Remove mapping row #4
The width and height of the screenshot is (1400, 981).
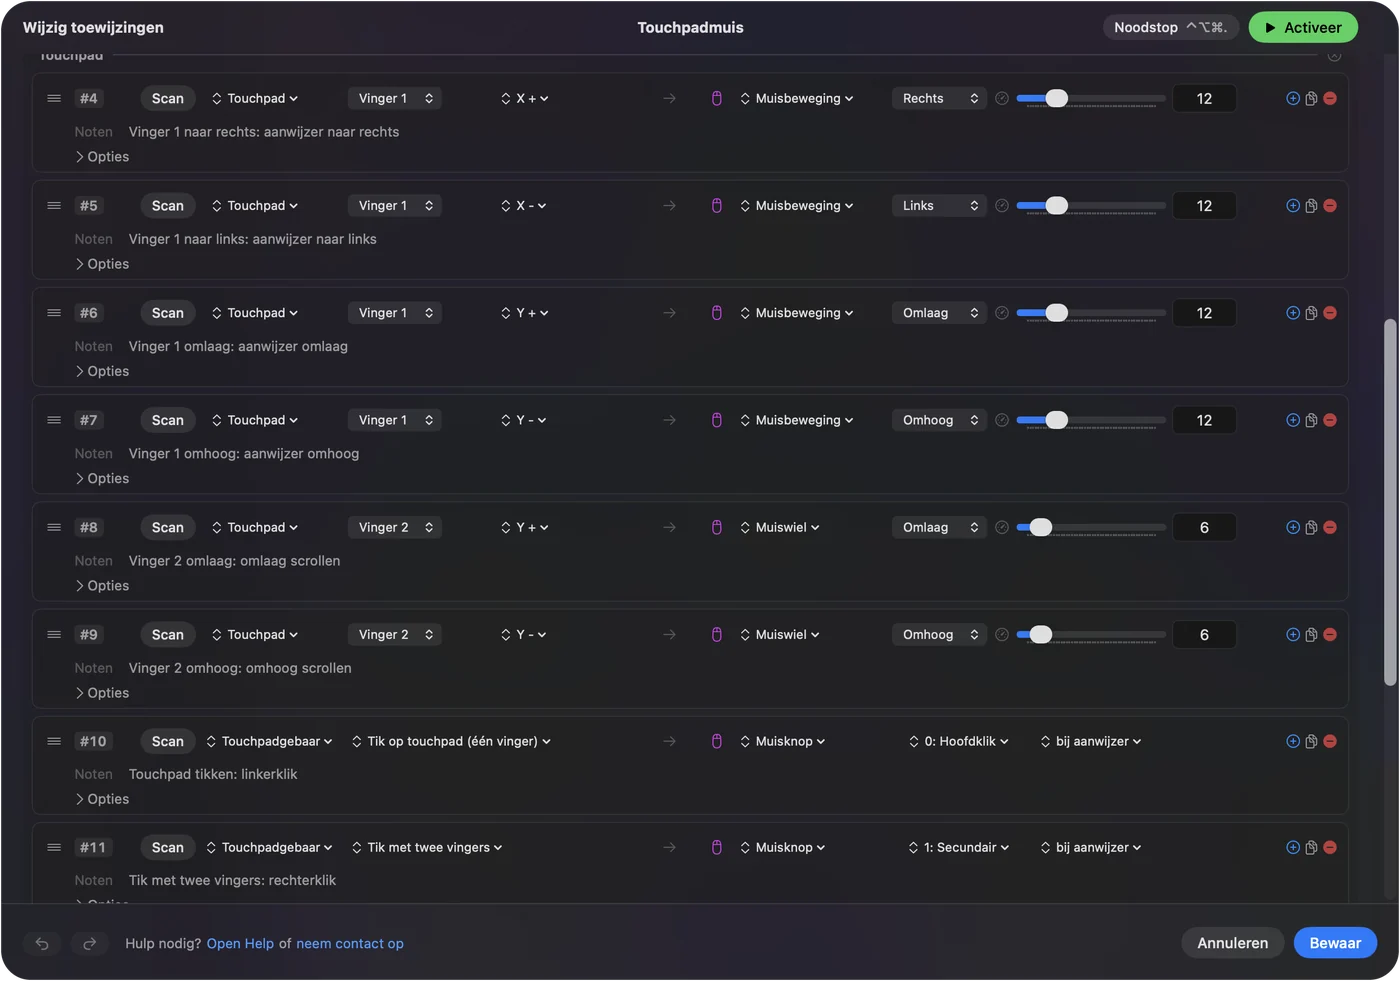(x=1330, y=98)
